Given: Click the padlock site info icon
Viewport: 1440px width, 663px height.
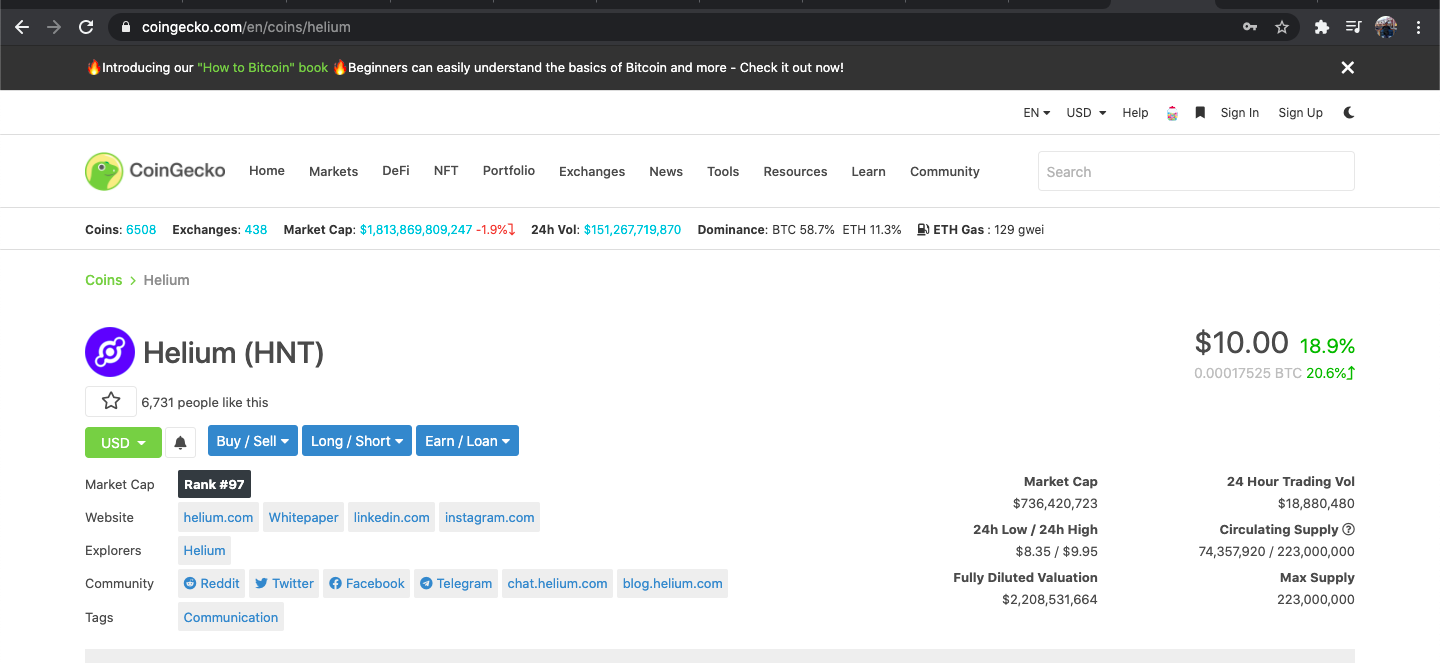Looking at the screenshot, I should [126, 27].
